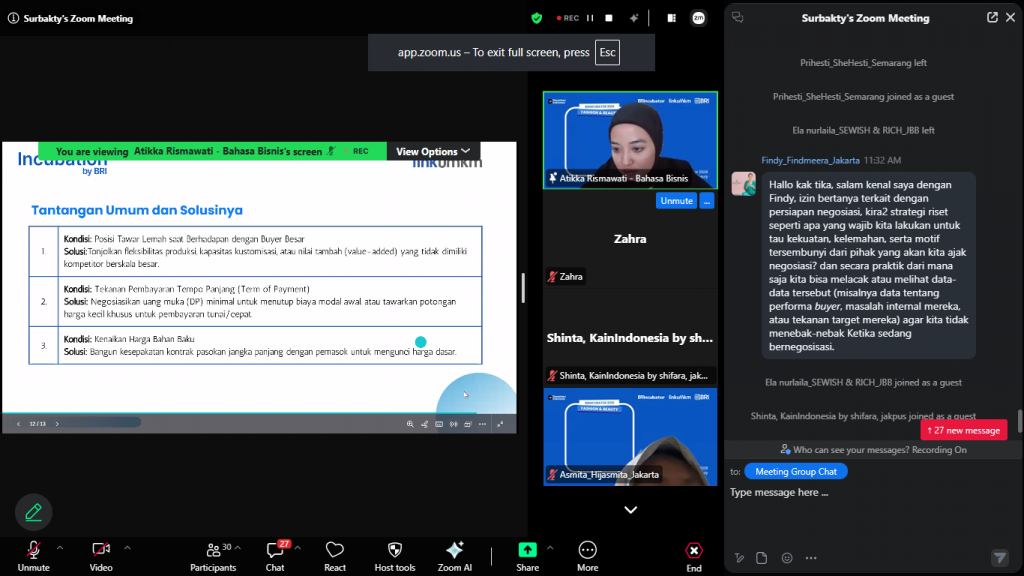Click the slide progress indicator 12/13
The image size is (1024, 576).
pos(37,424)
